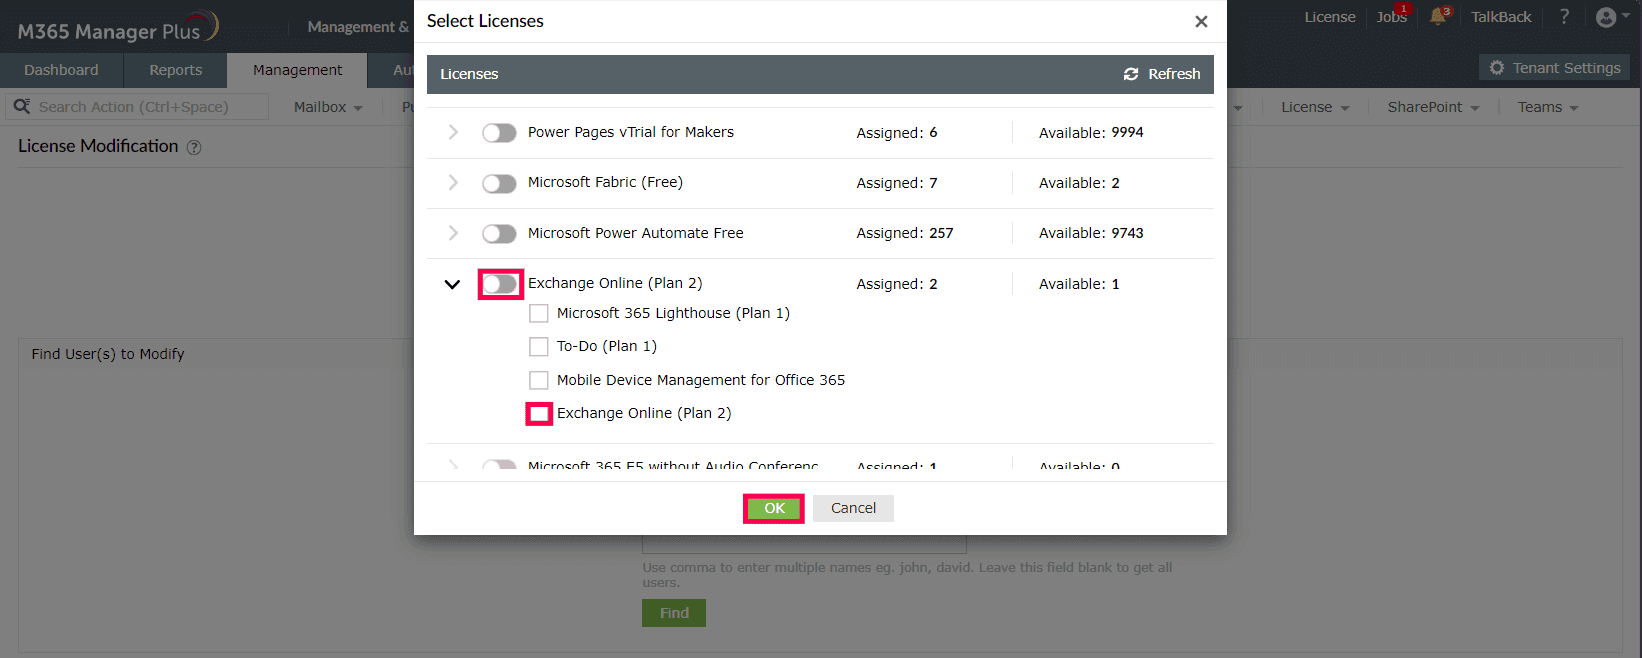Image resolution: width=1642 pixels, height=658 pixels.
Task: Check Microsoft 365 Lighthouse (Plan 1)
Action: pos(539,313)
